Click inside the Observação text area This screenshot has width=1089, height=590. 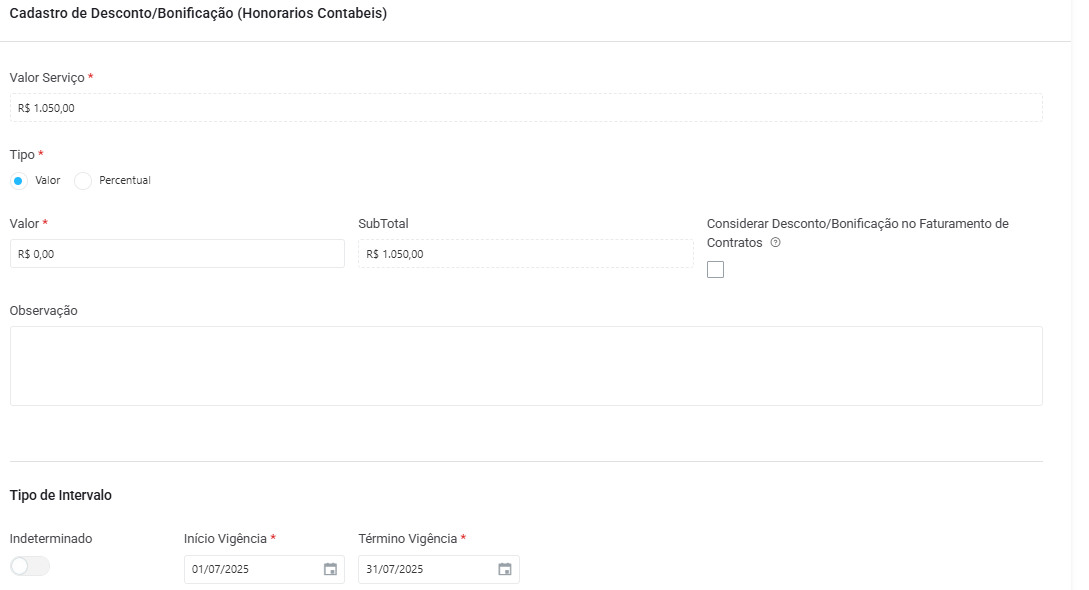click(x=526, y=366)
